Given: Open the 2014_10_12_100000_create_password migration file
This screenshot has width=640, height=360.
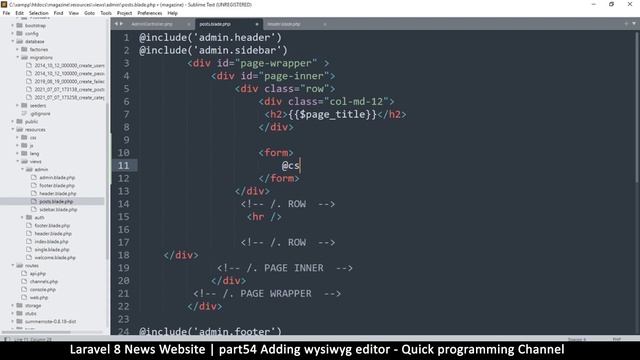Looking at the screenshot, I should click(x=69, y=73).
